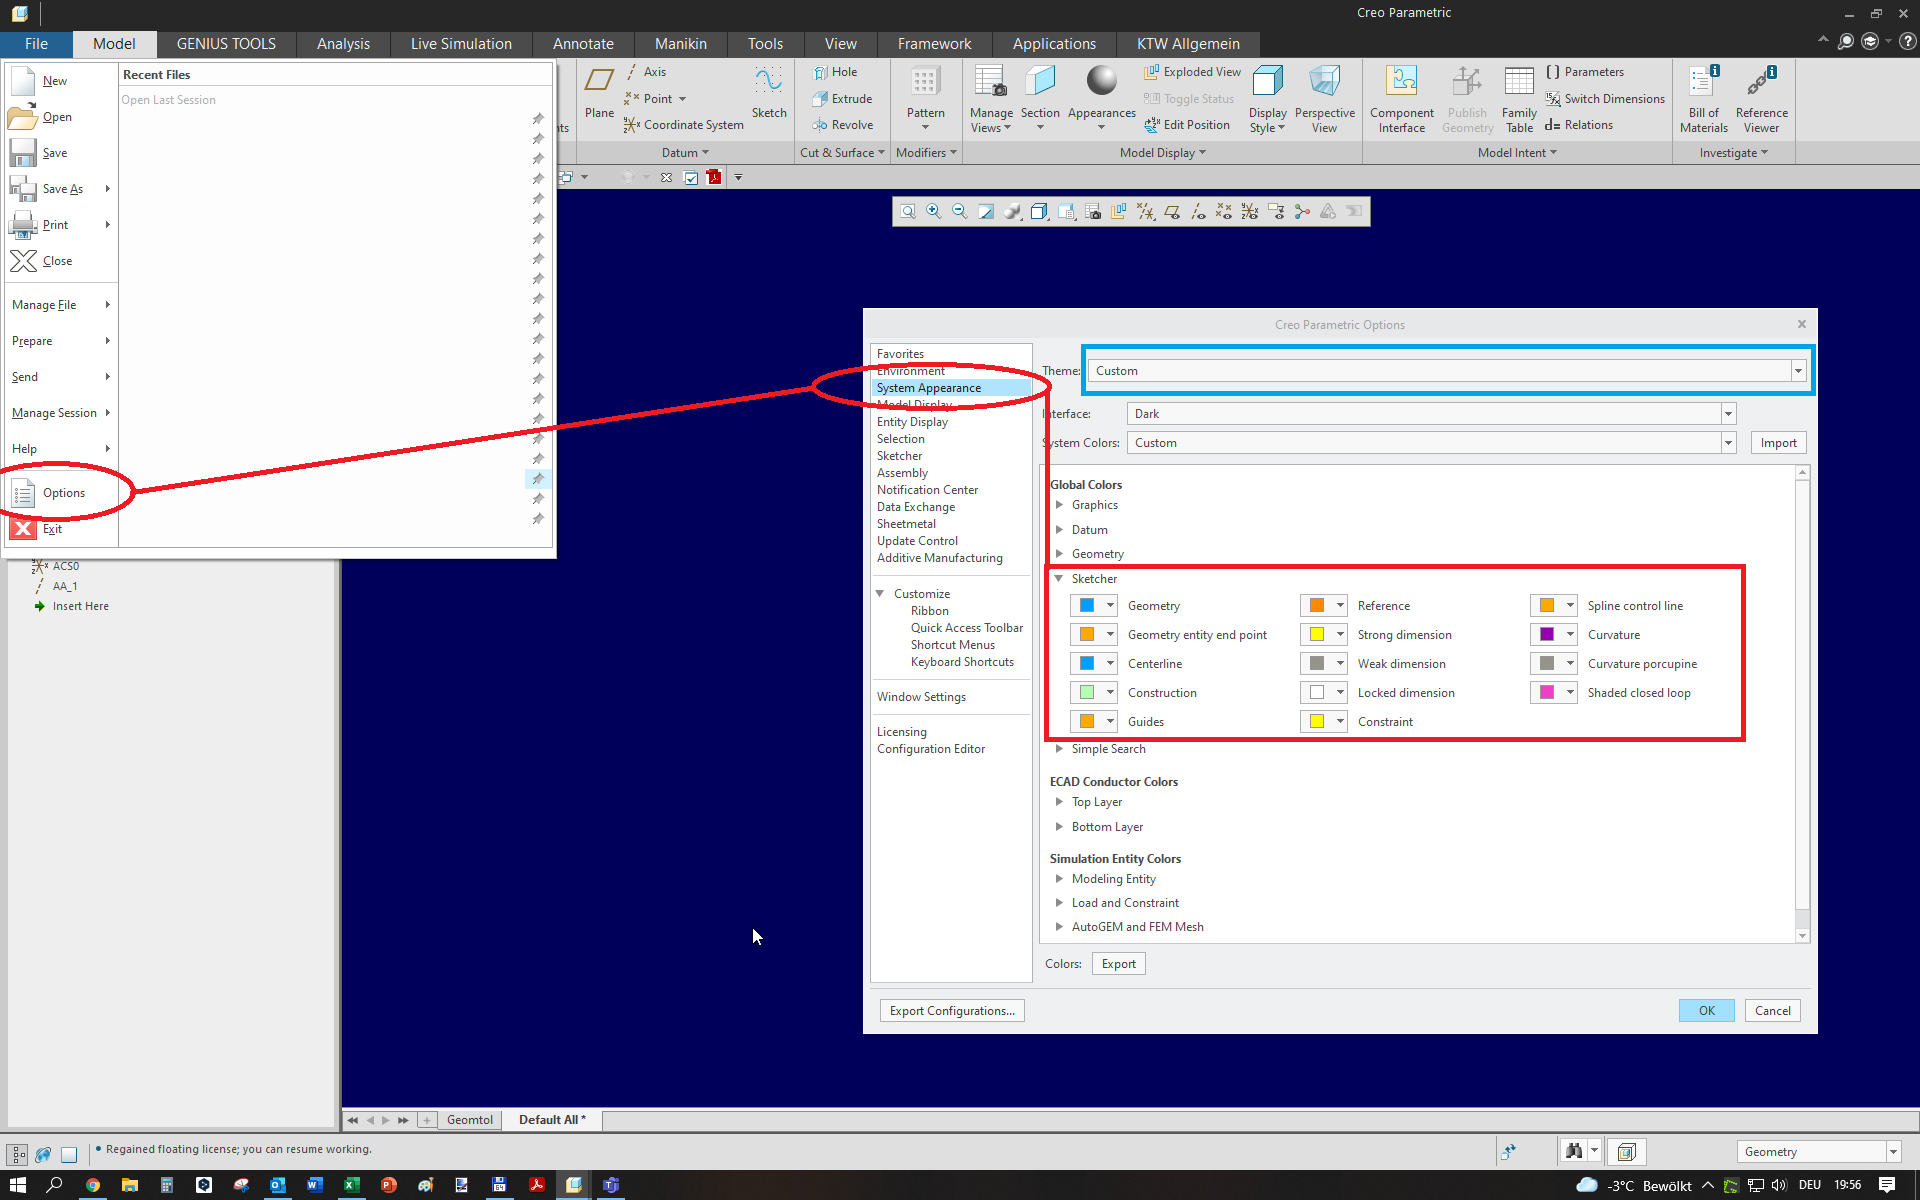Click the Plane datum icon

click(x=599, y=82)
